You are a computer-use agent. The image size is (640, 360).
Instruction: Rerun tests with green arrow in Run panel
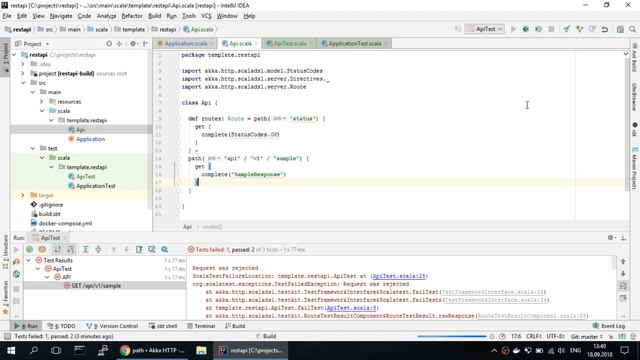(16, 249)
